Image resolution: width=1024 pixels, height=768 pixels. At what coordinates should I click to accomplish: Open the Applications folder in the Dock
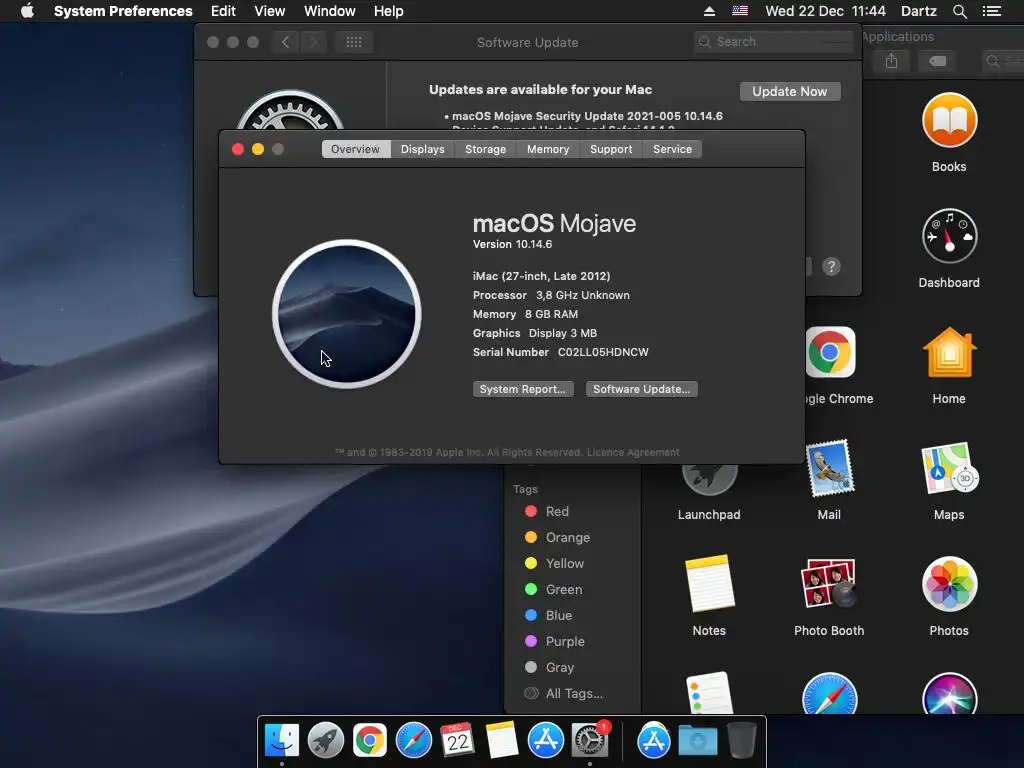pos(654,741)
